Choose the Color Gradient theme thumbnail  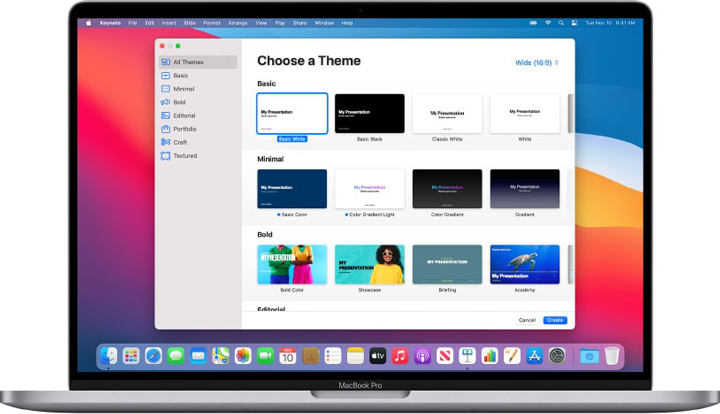coord(447,189)
